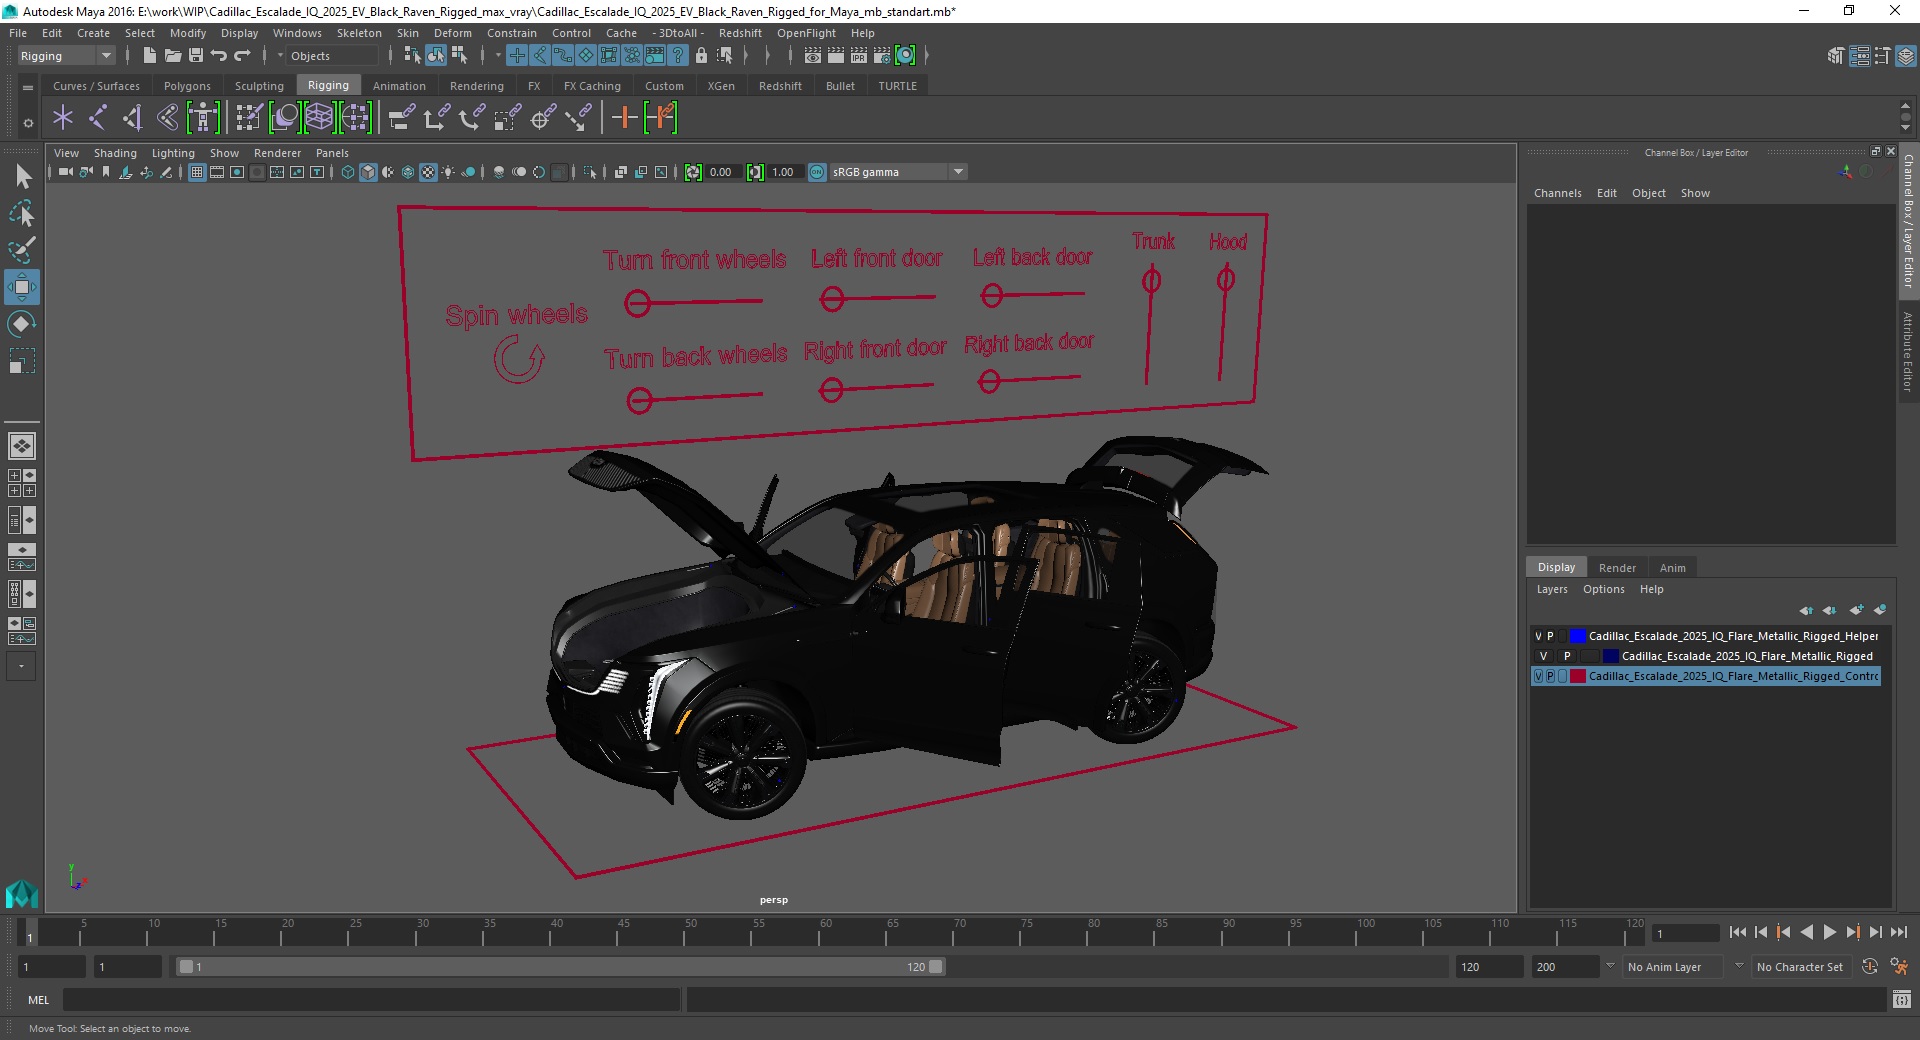Click go to end of playback range

coord(1898,932)
